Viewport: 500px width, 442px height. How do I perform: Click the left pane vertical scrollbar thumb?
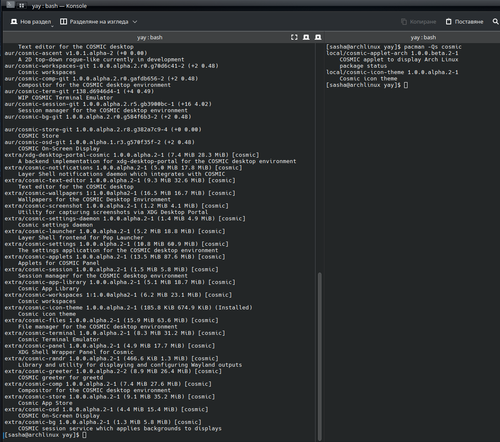point(320,356)
